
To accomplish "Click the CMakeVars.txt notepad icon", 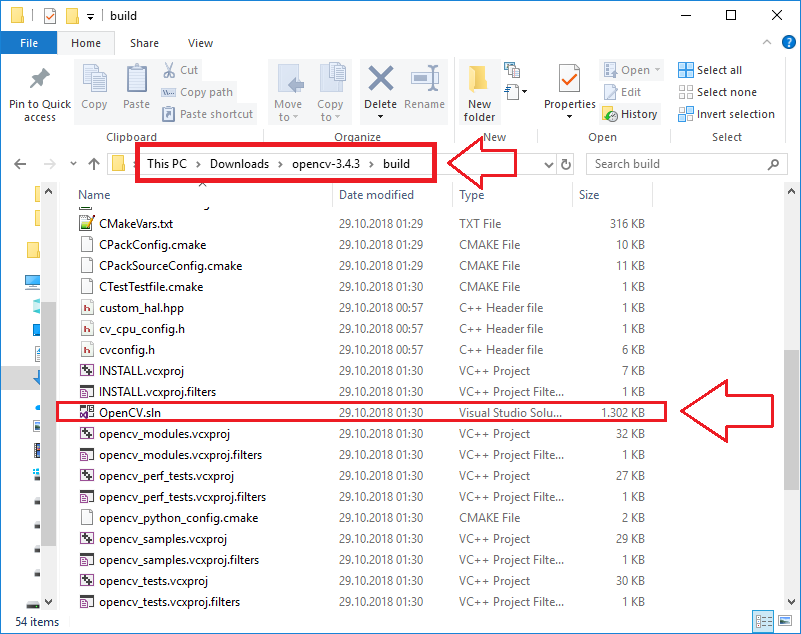I will pyautogui.click(x=87, y=223).
